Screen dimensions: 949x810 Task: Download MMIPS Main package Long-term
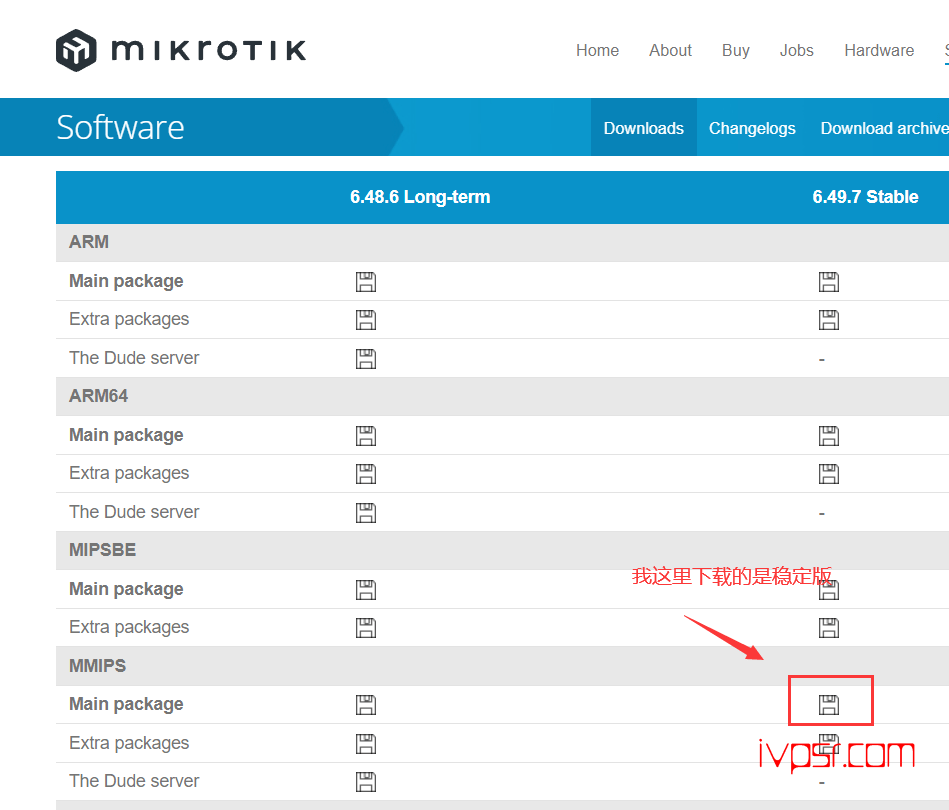pos(366,705)
